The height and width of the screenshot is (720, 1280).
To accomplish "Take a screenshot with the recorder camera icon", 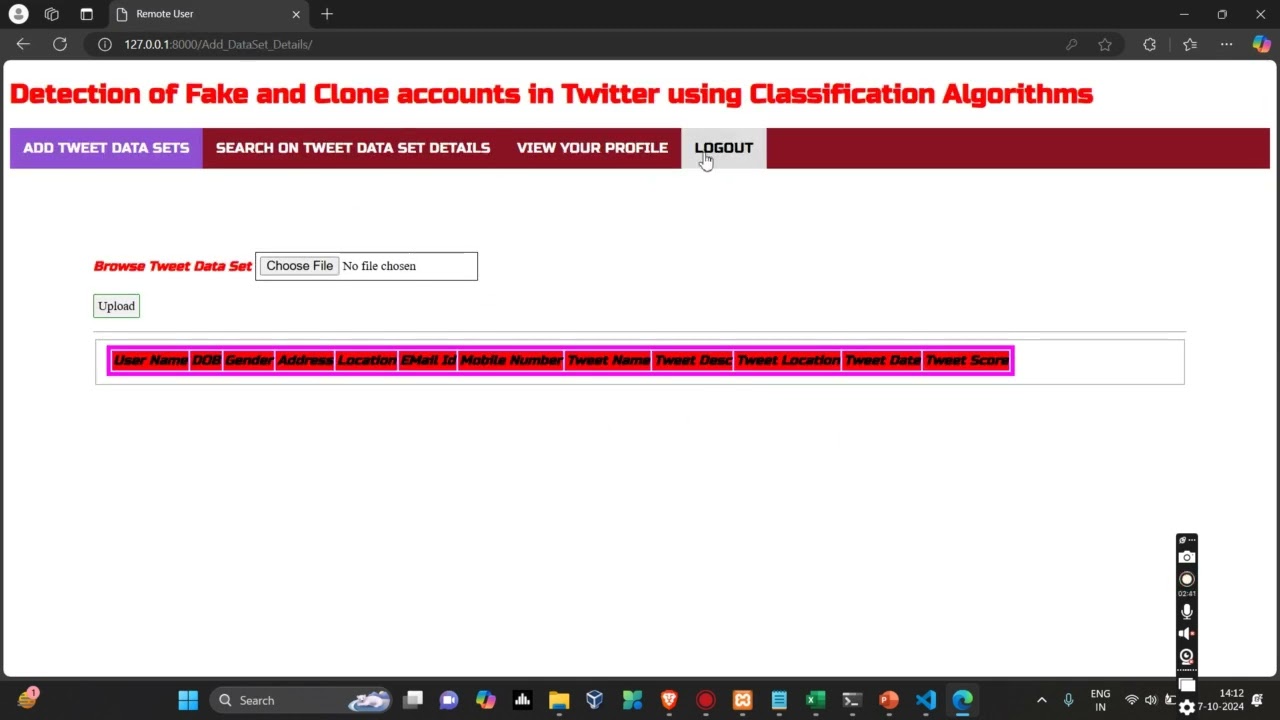I will pyautogui.click(x=1187, y=557).
